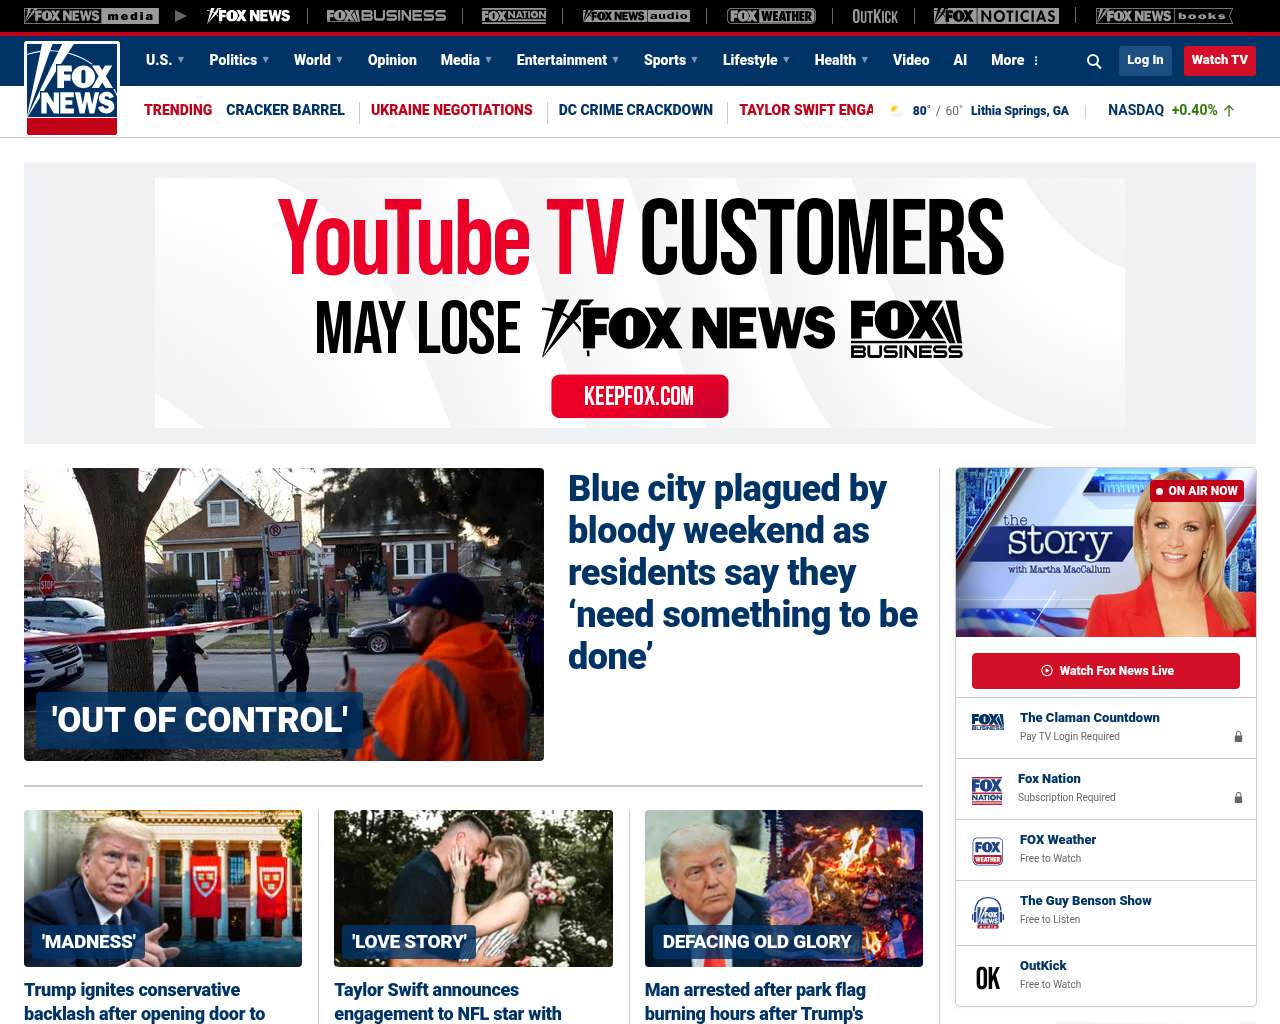Click the 'LOVE STORY' couple thumbnail
Viewport: 1280px width, 1024px height.
[473, 888]
